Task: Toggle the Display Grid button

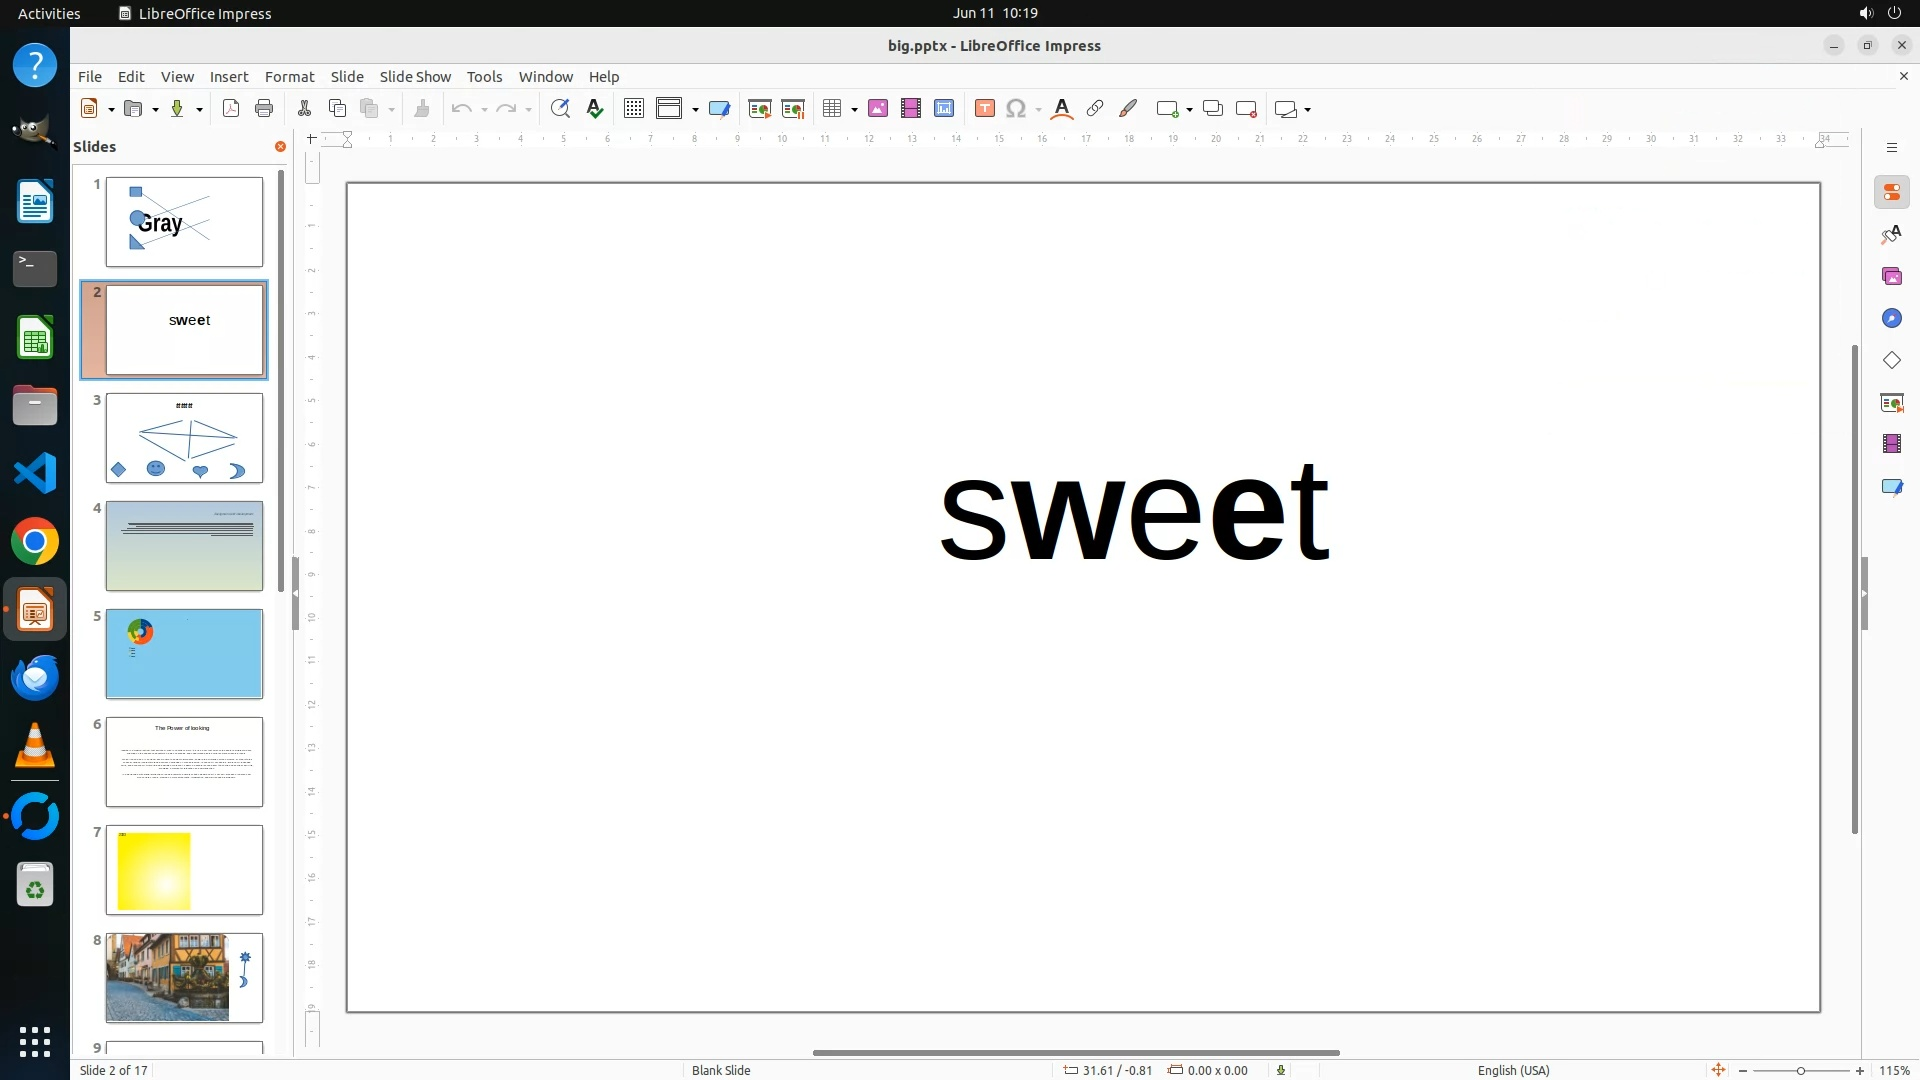Action: click(633, 109)
